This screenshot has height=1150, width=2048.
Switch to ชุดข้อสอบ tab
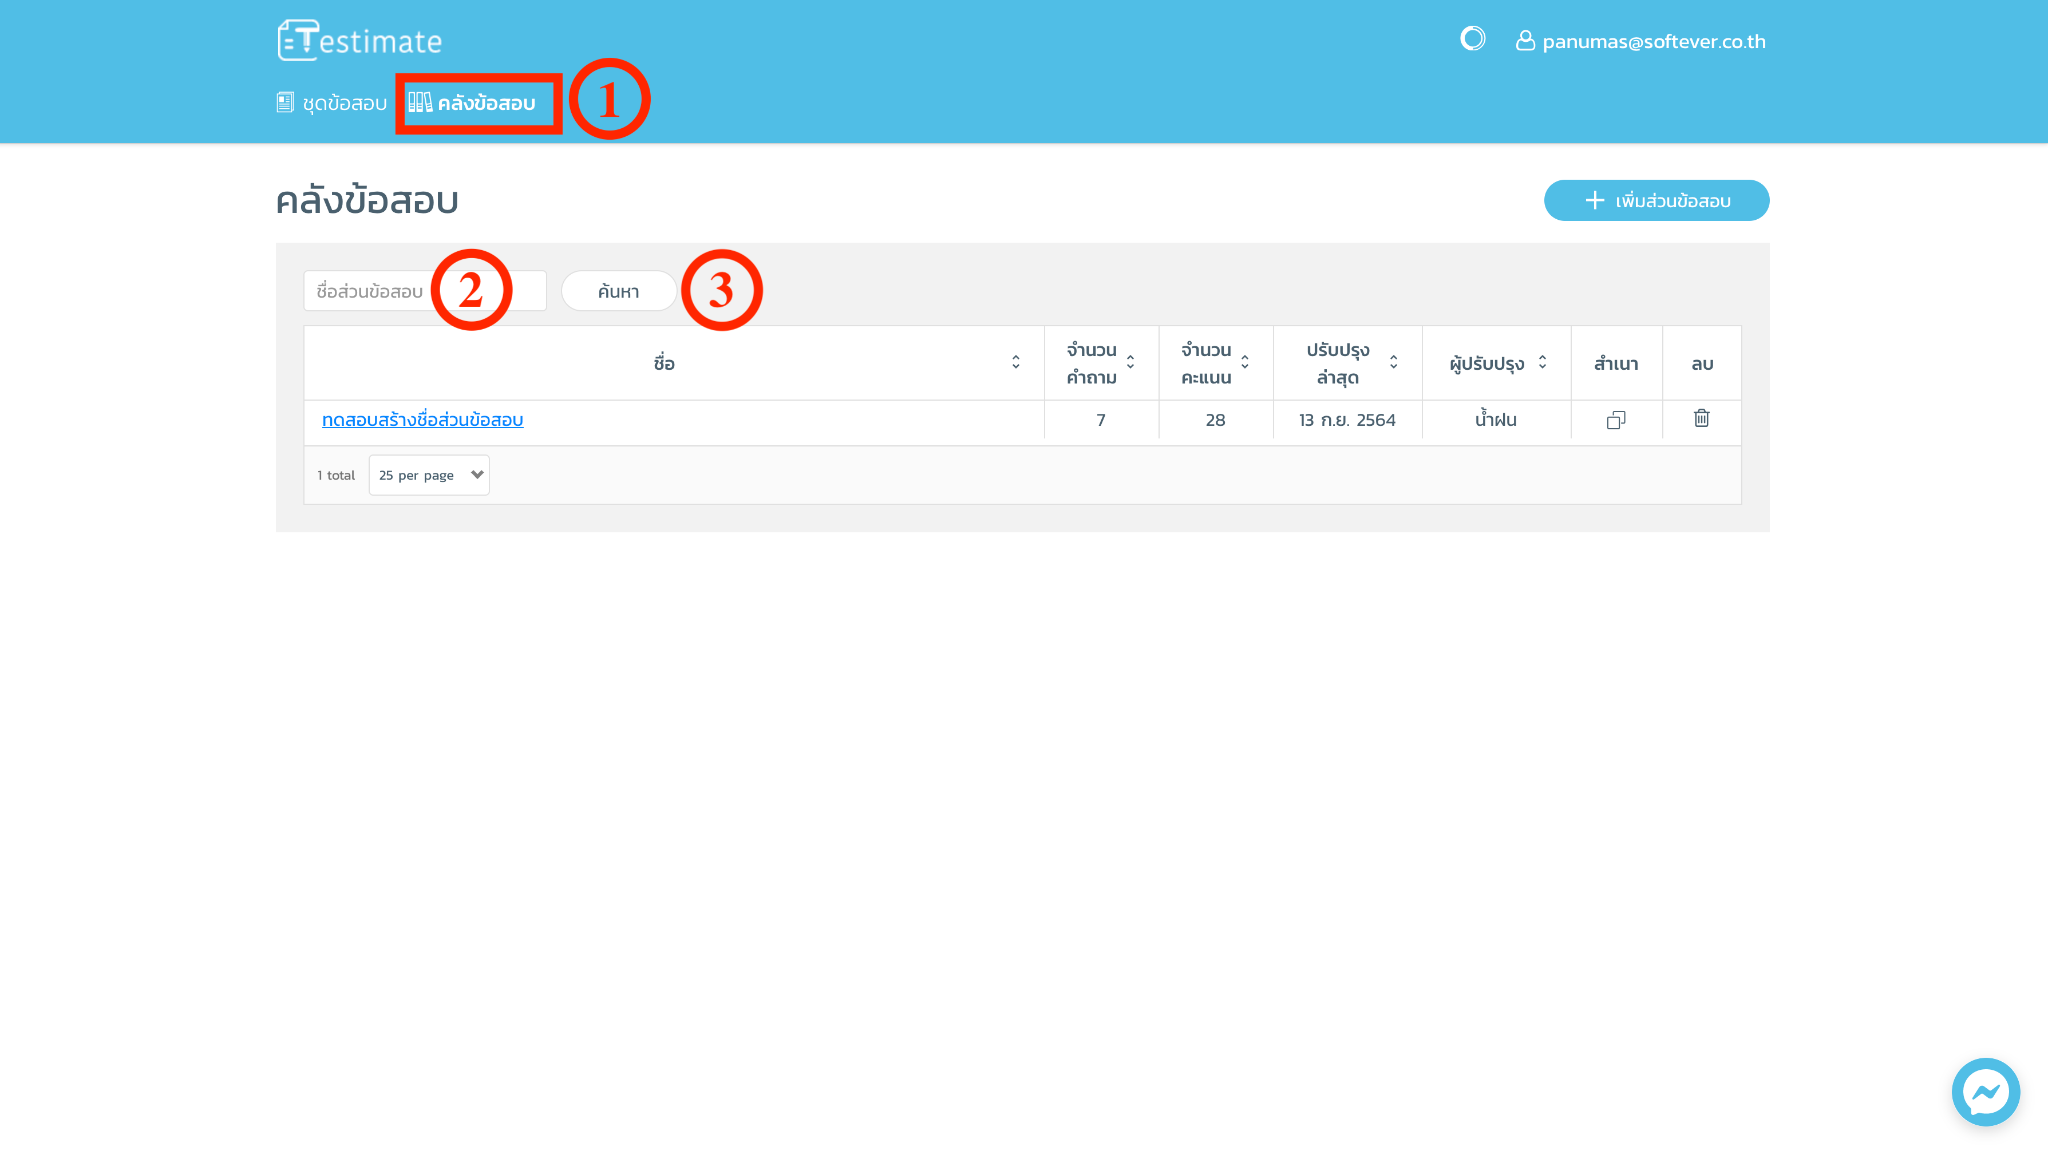tap(344, 103)
